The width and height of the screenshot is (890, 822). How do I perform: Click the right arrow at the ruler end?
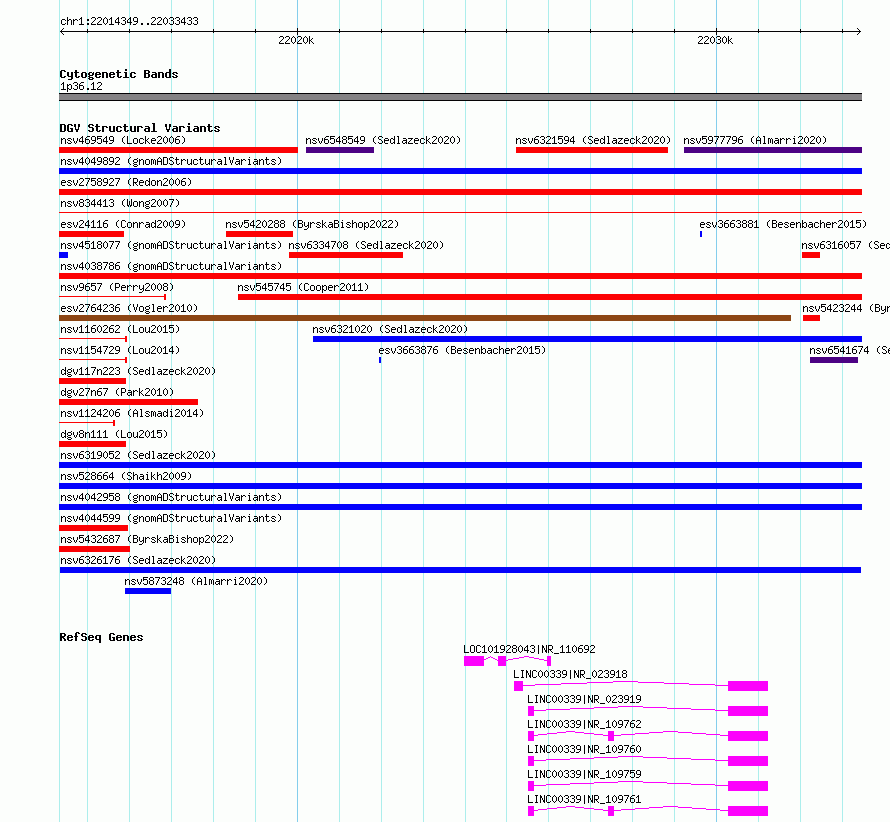859,32
